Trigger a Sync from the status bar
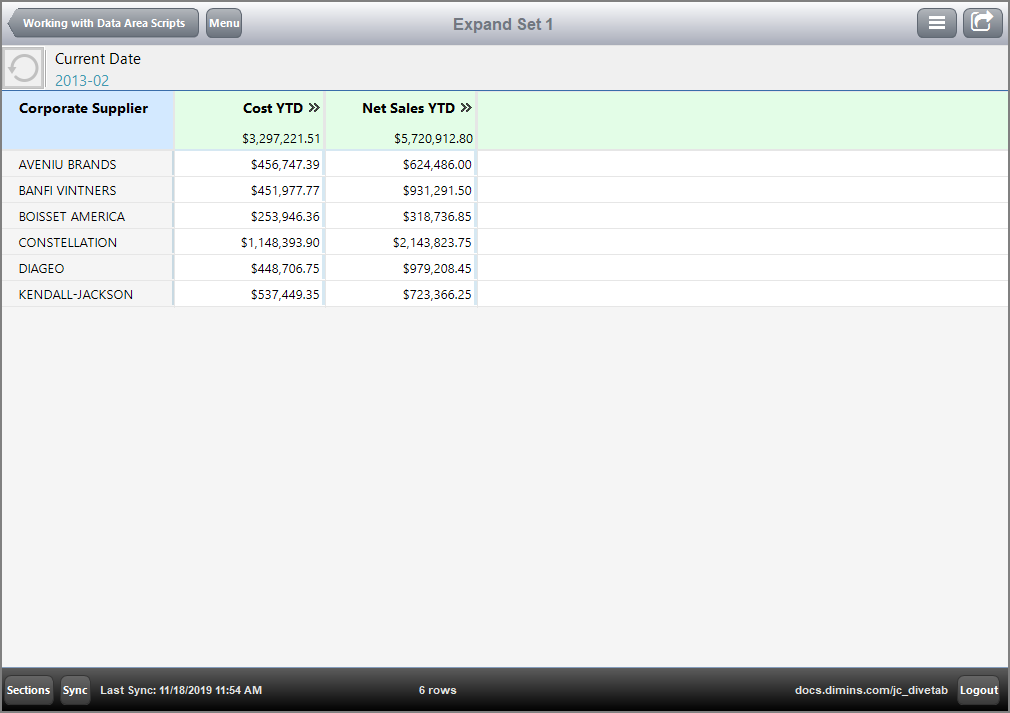This screenshot has width=1010, height=713. point(75,690)
